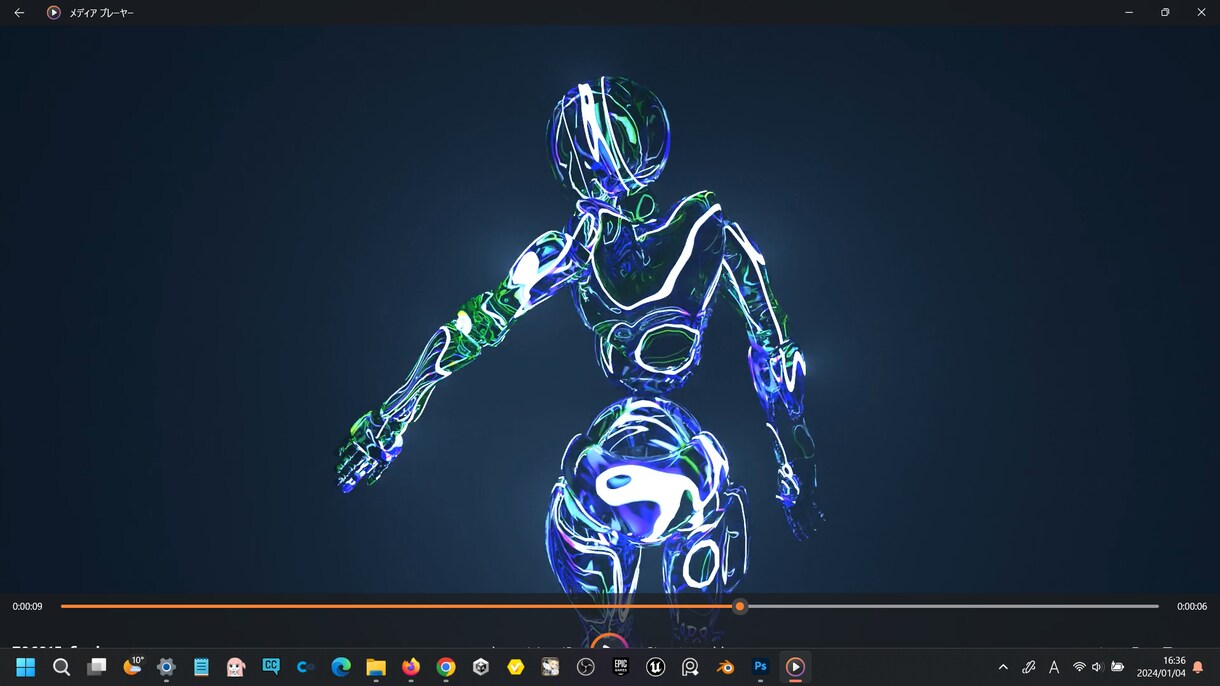Check the battery icon in the tray
The image size is (1220, 686).
click(1117, 667)
